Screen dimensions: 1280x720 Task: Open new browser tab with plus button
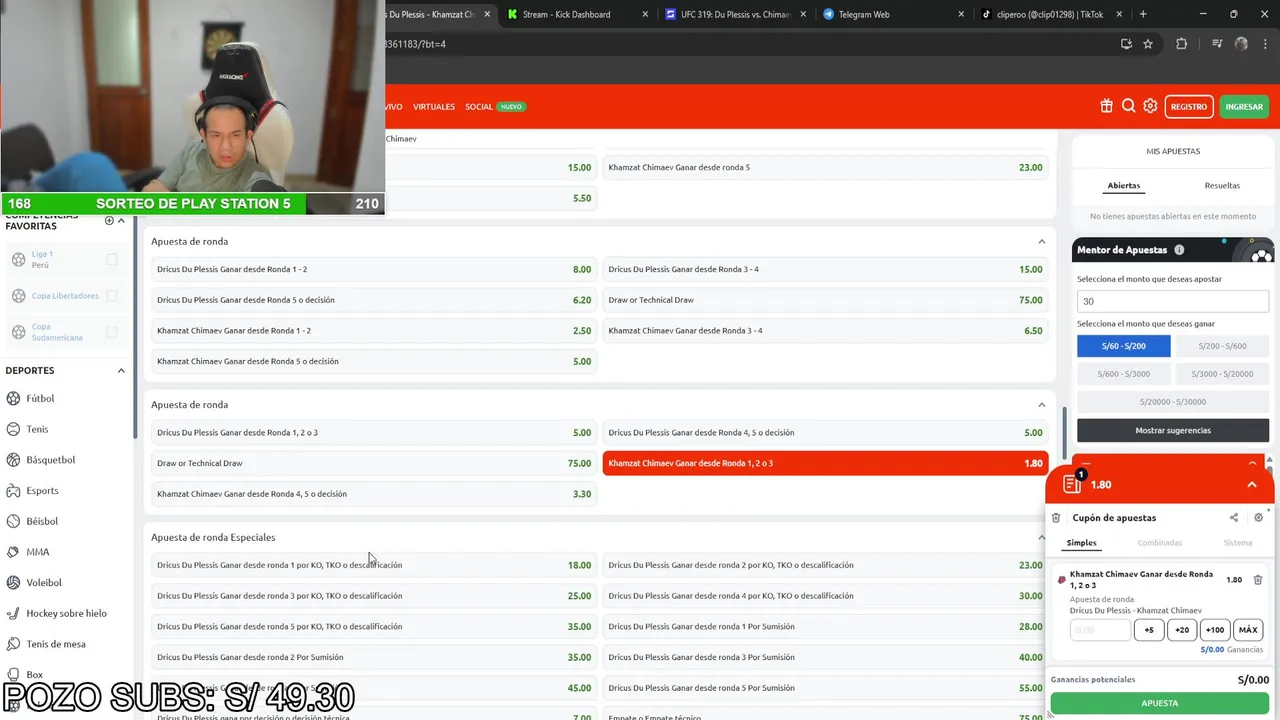pos(1143,14)
